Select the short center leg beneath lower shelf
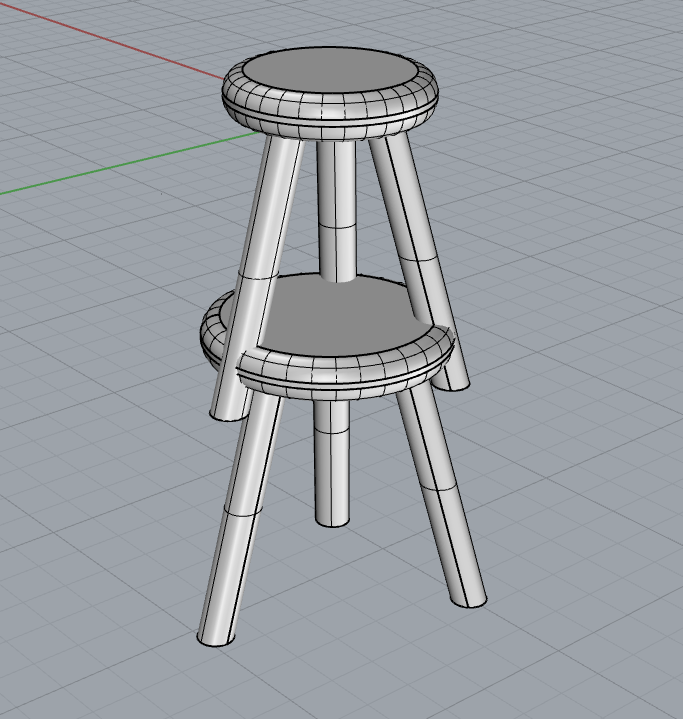 point(331,463)
